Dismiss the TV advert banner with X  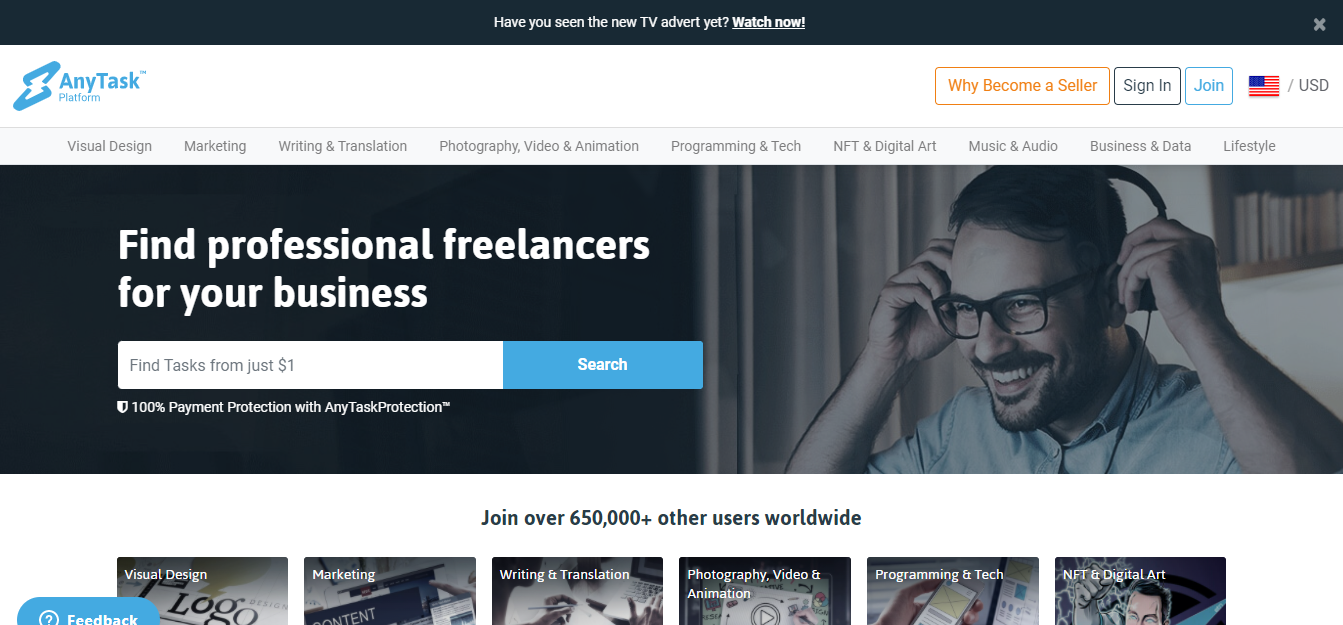(1319, 25)
